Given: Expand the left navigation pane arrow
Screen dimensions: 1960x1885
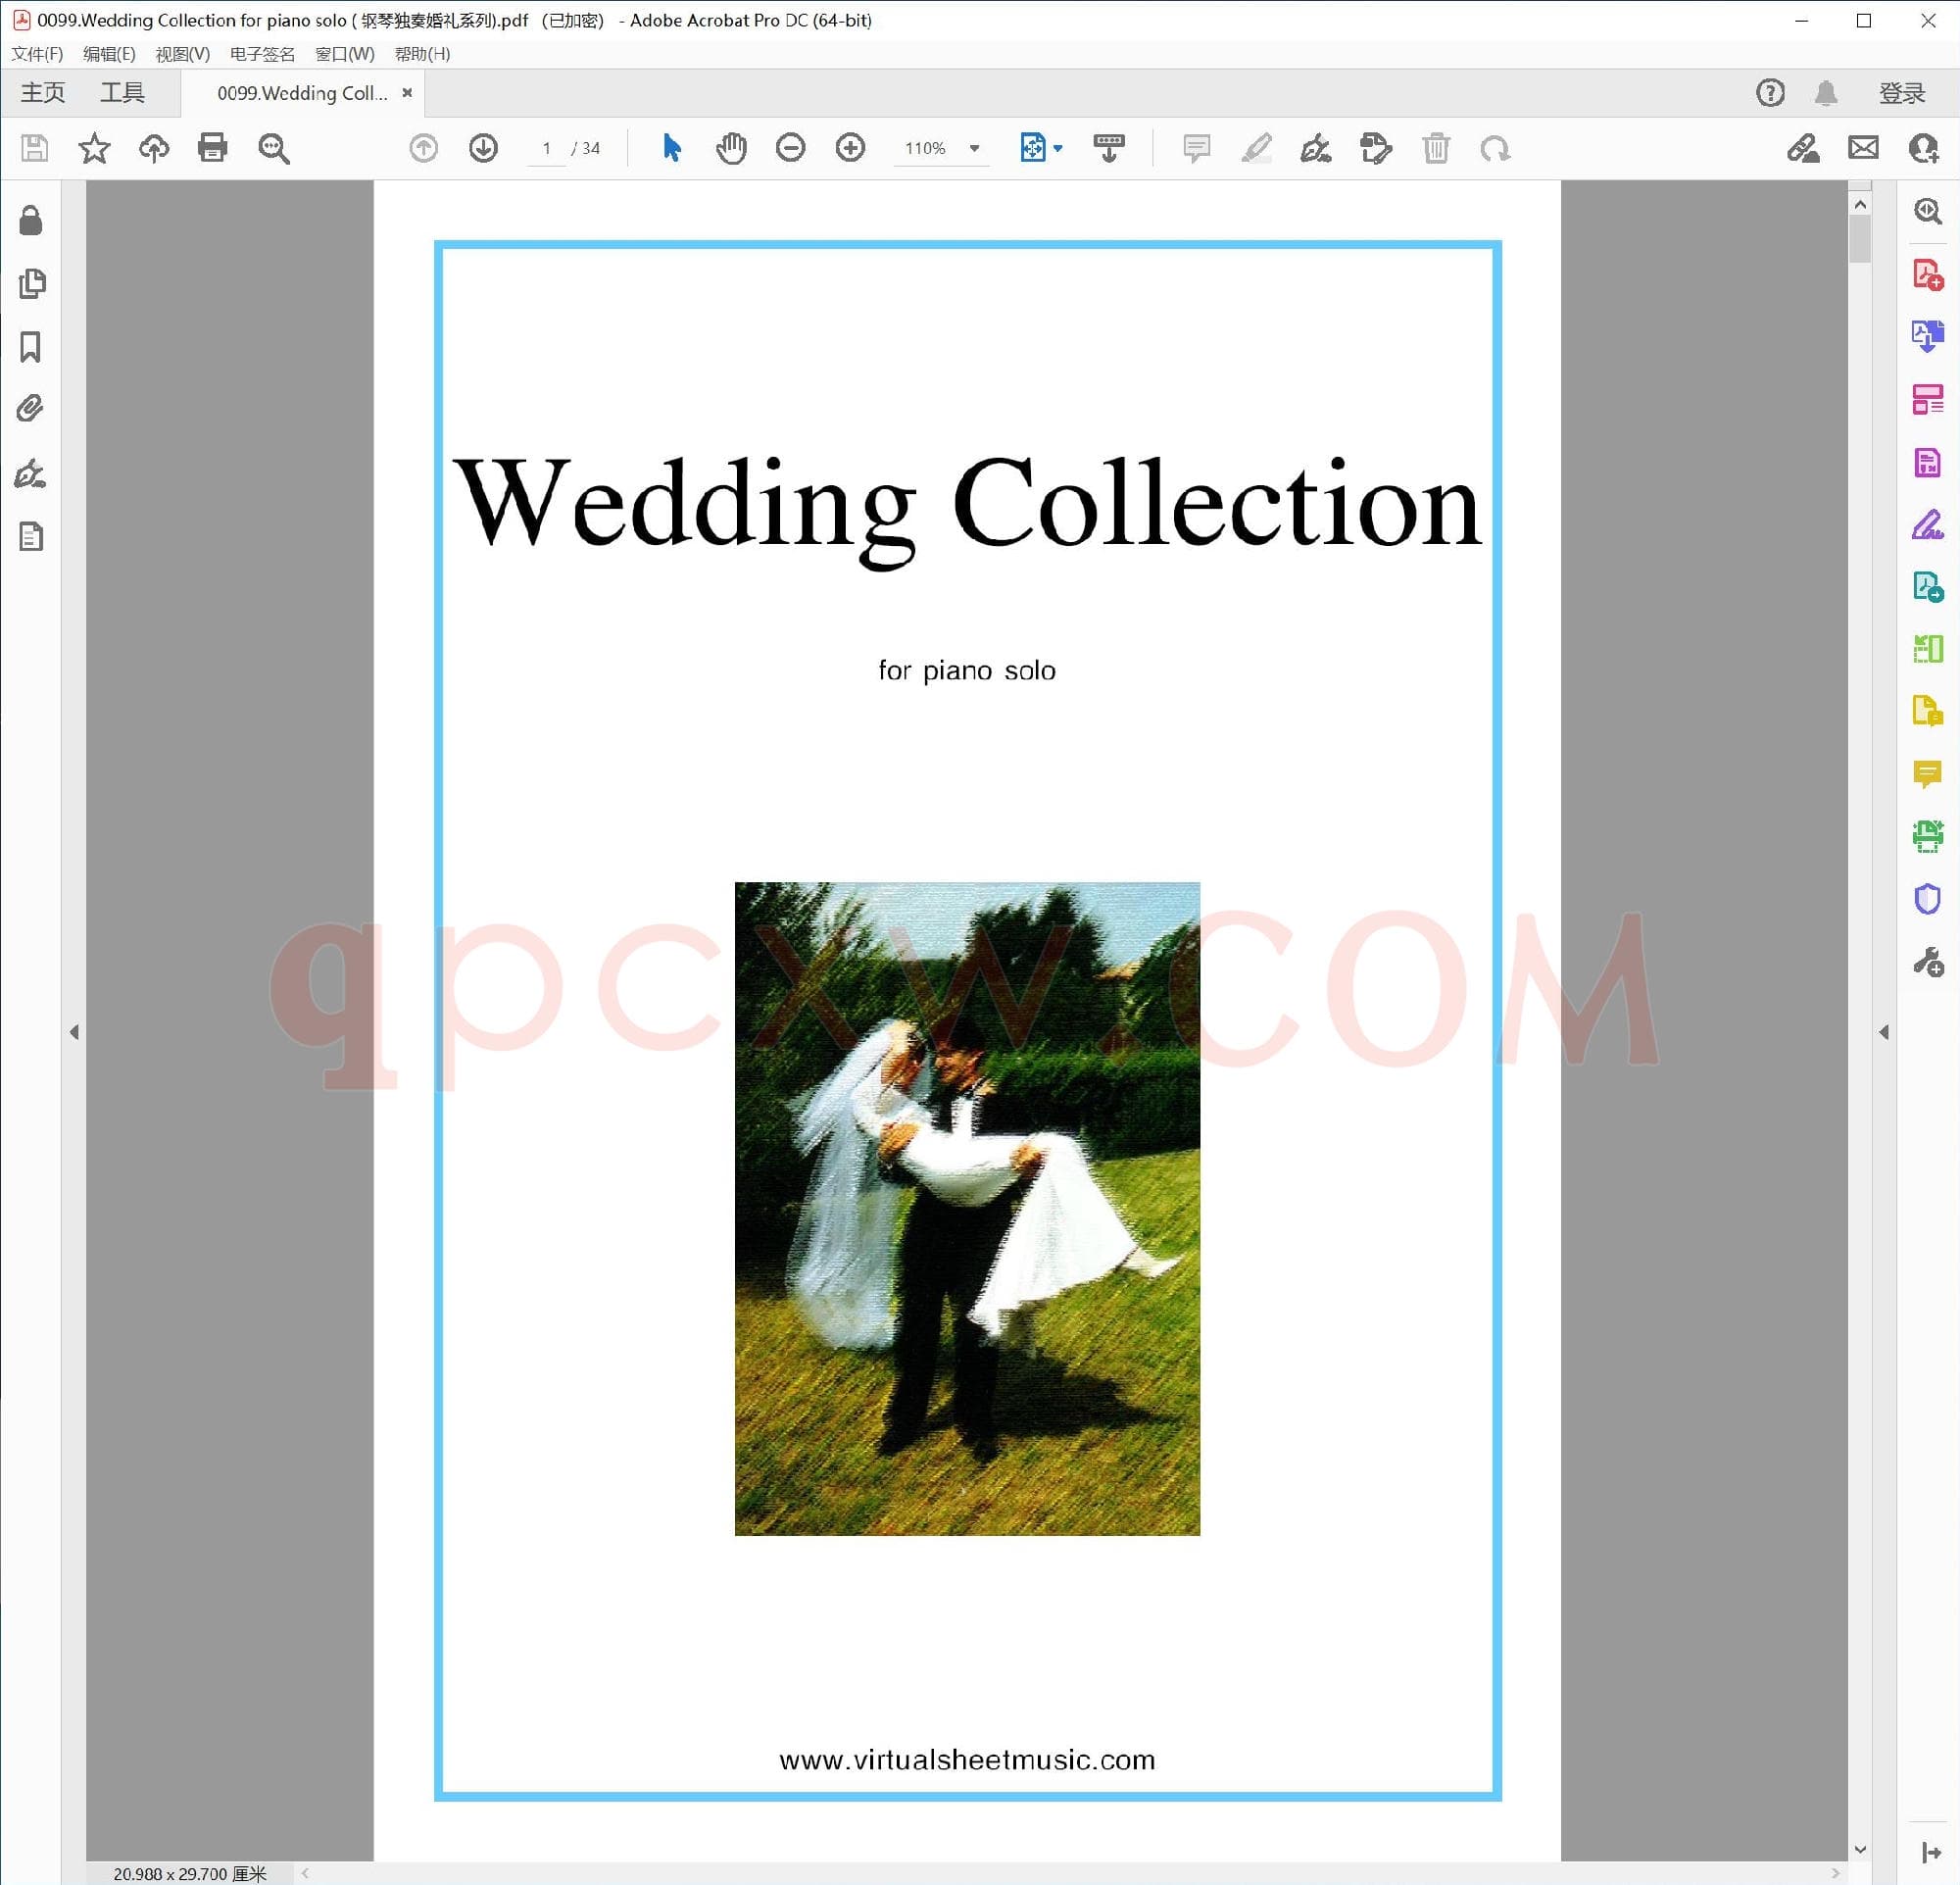Looking at the screenshot, I should pos(74,1032).
